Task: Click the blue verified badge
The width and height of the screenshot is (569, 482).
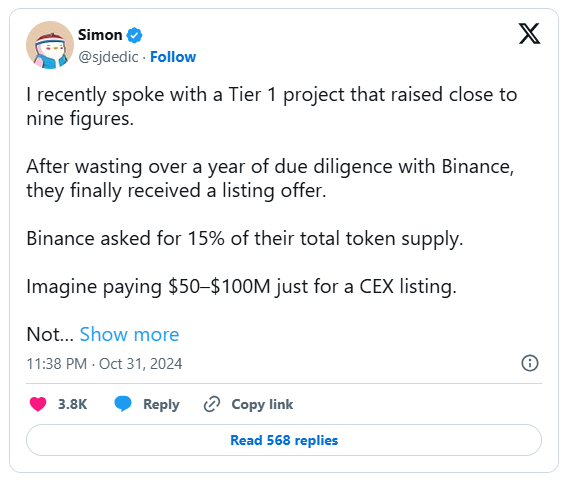Action: tap(134, 35)
